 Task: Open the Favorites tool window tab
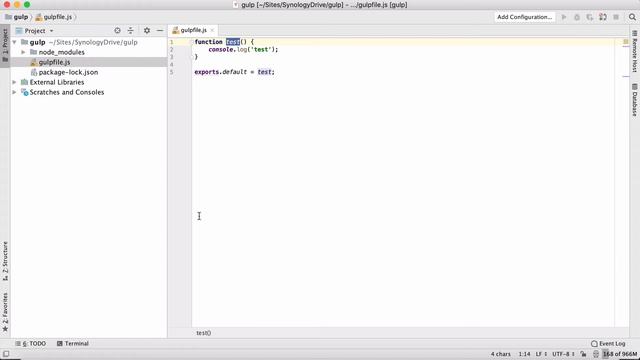click(5, 312)
